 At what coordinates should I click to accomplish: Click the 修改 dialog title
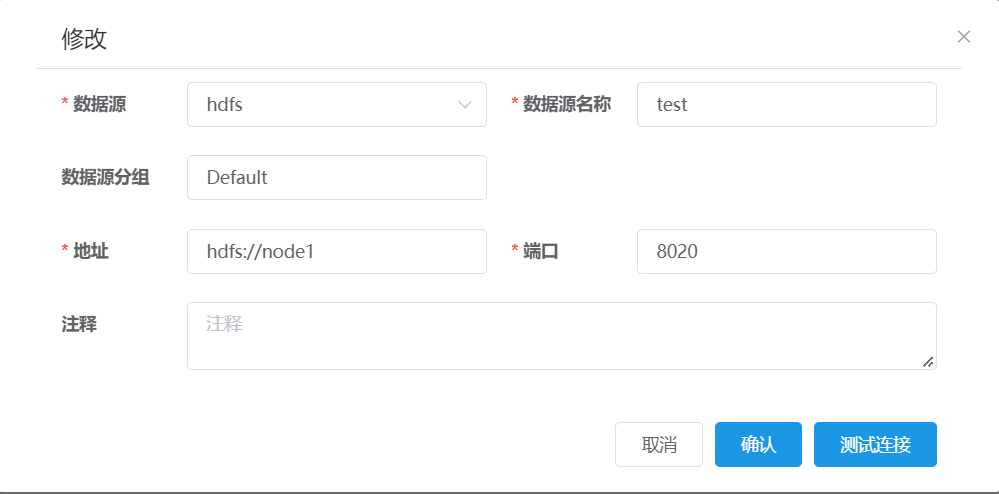click(84, 39)
